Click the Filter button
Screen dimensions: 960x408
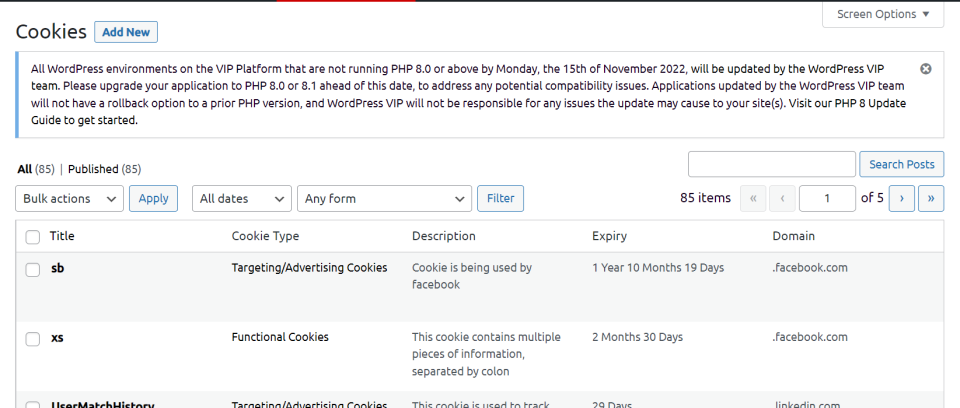point(500,199)
